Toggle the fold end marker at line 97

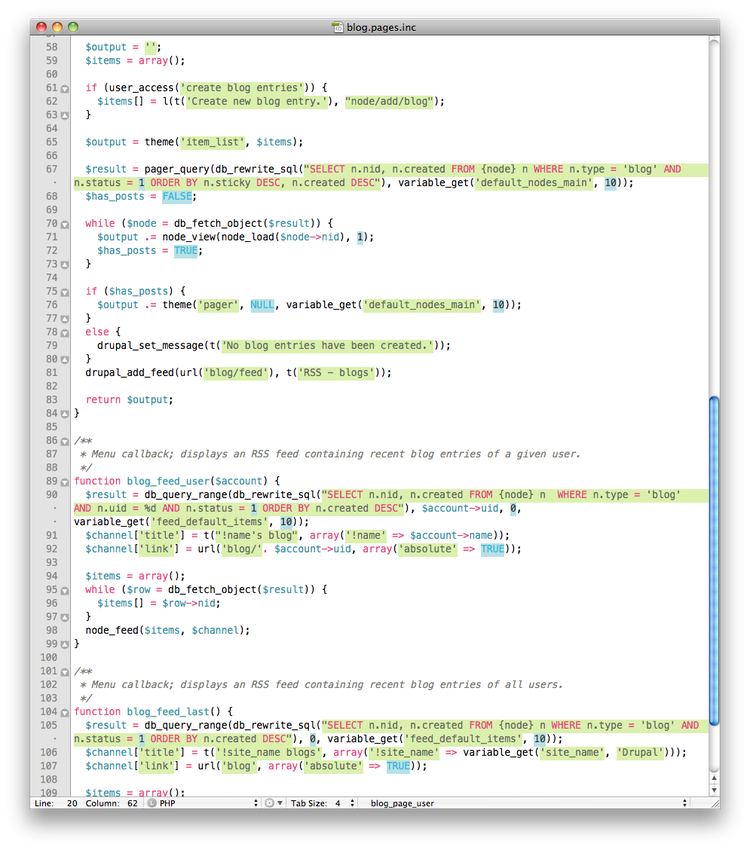click(x=64, y=617)
